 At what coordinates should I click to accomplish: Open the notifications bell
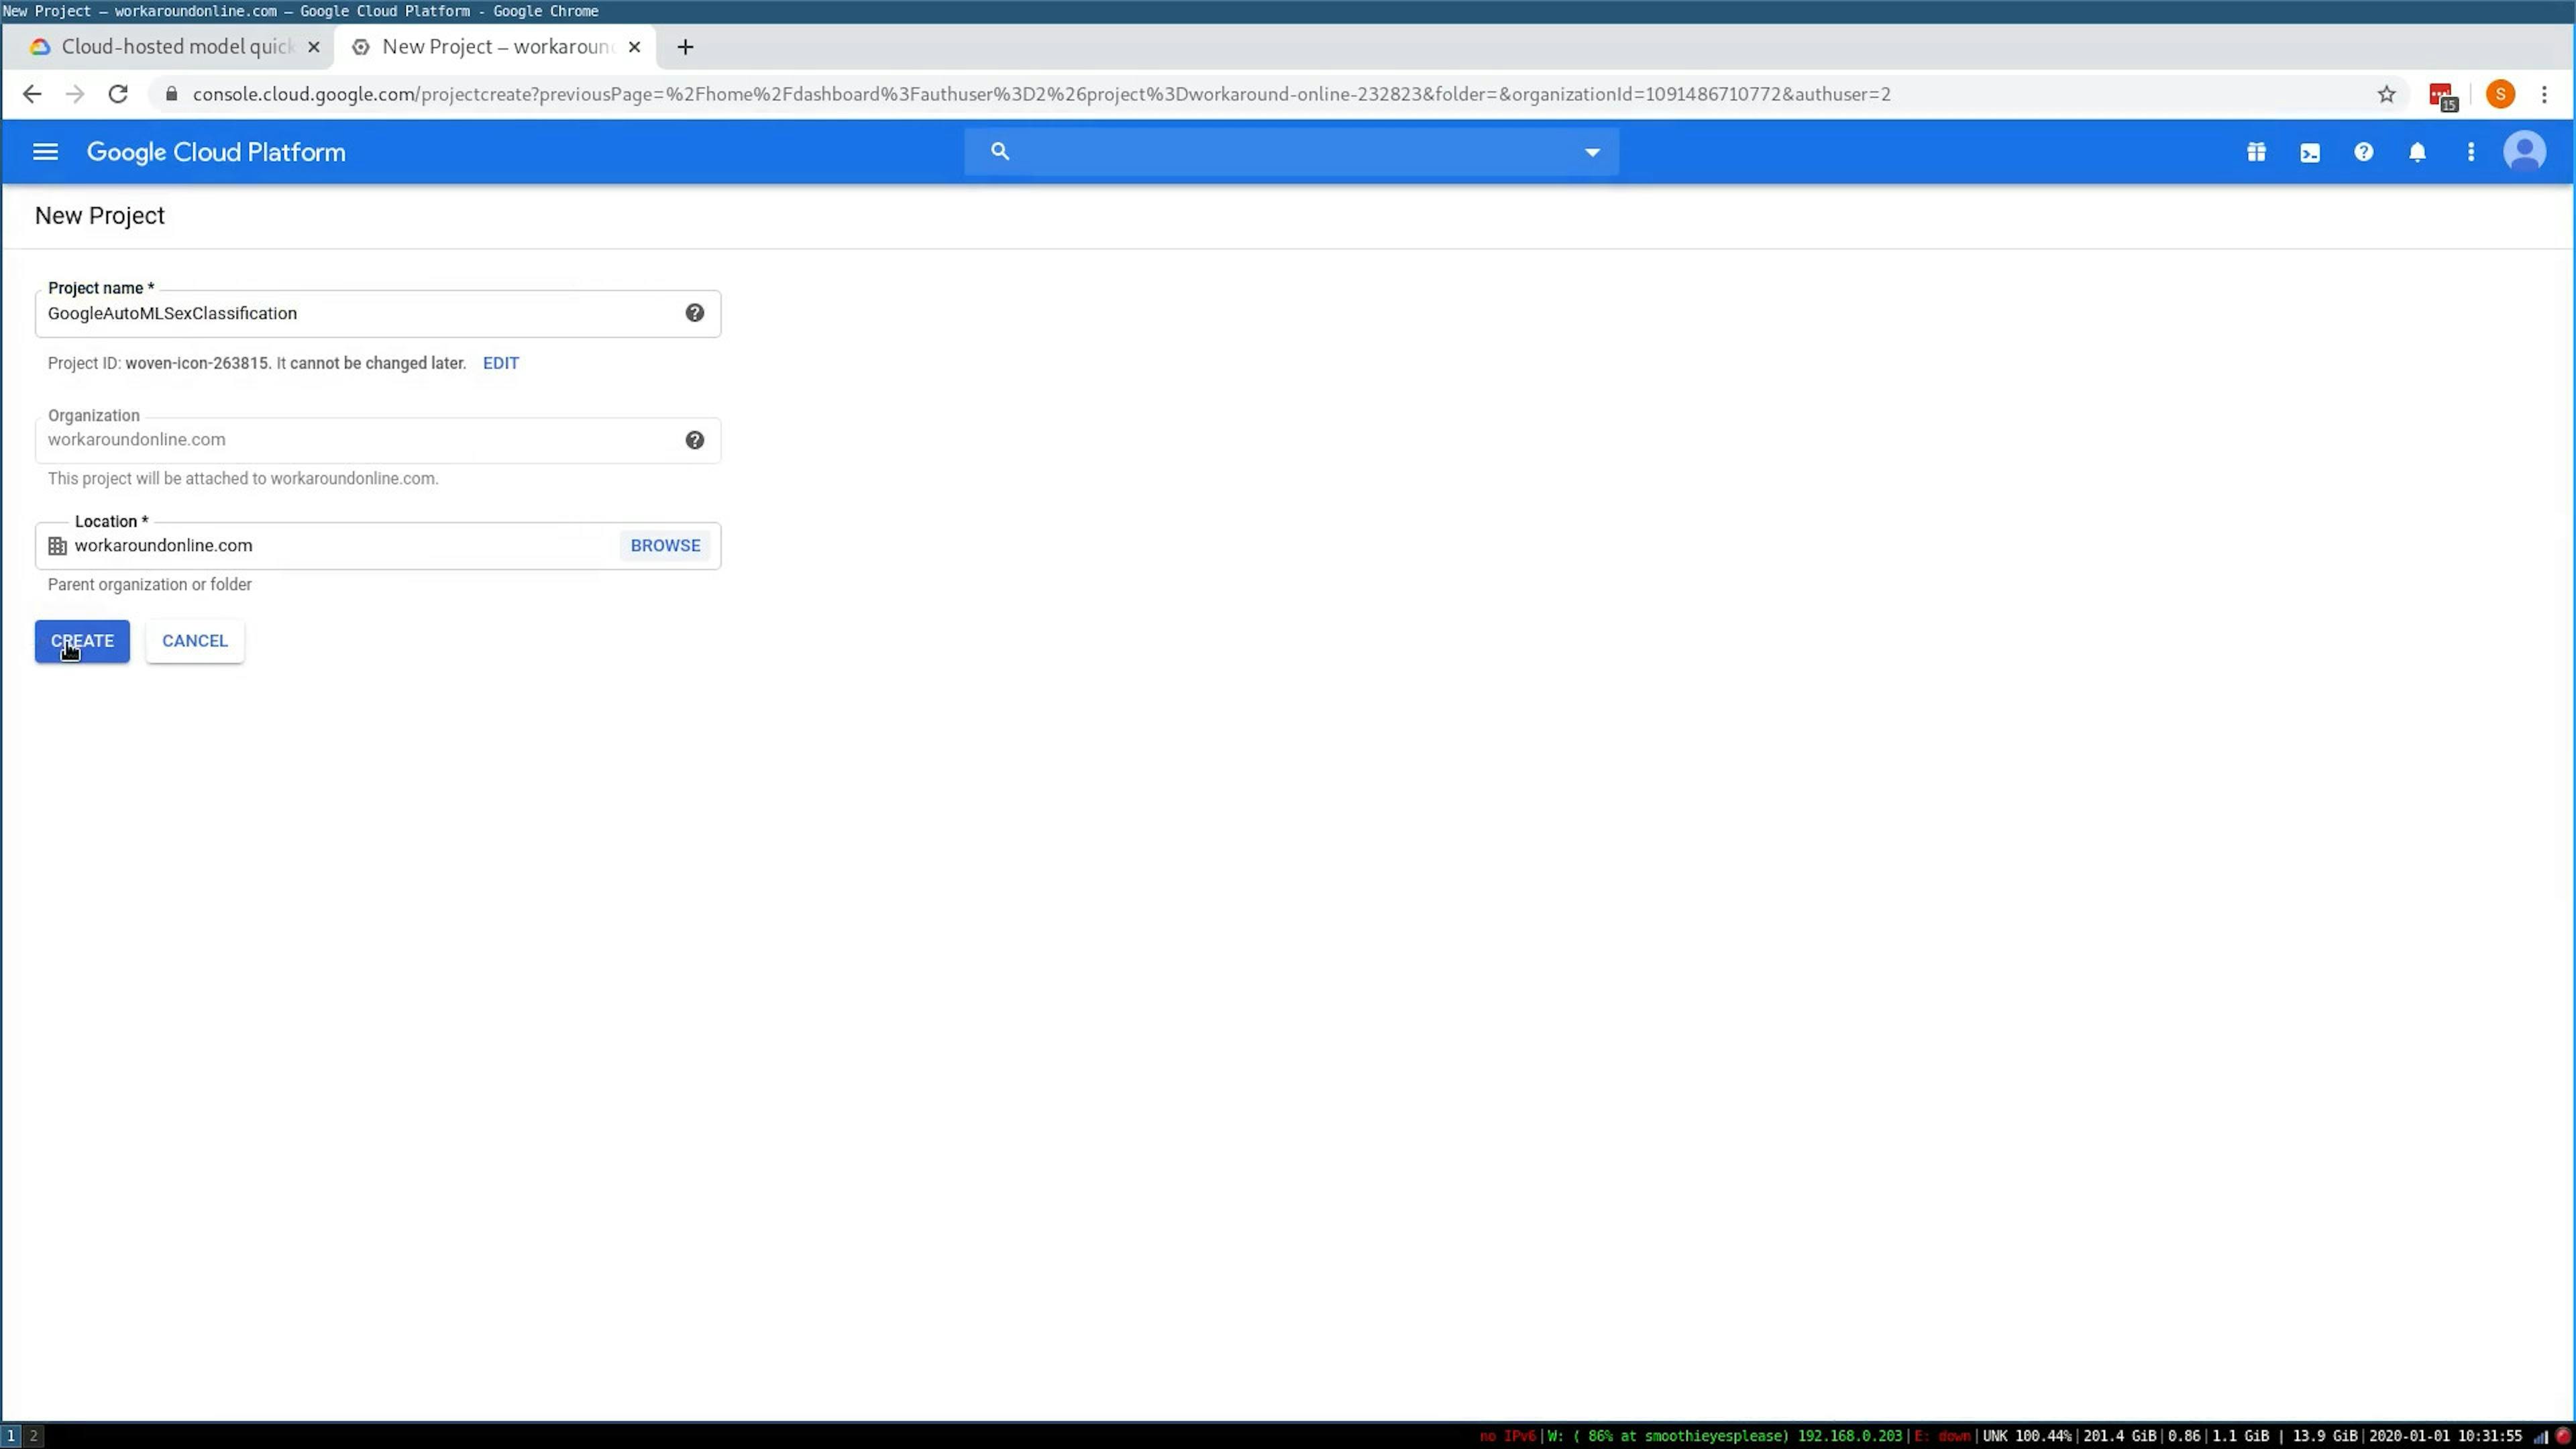pos(2417,152)
